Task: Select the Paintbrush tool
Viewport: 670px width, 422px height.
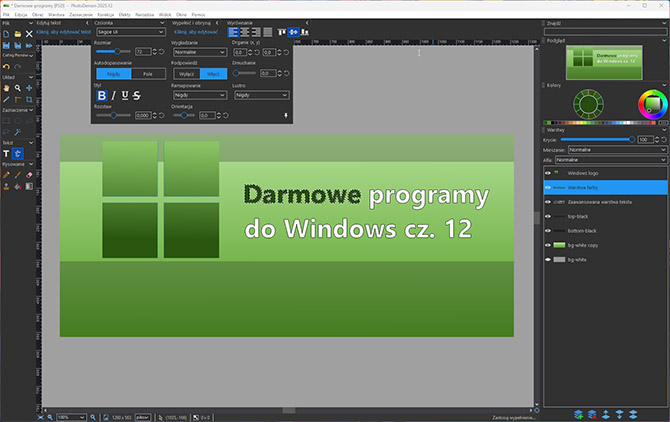Action: (18, 175)
